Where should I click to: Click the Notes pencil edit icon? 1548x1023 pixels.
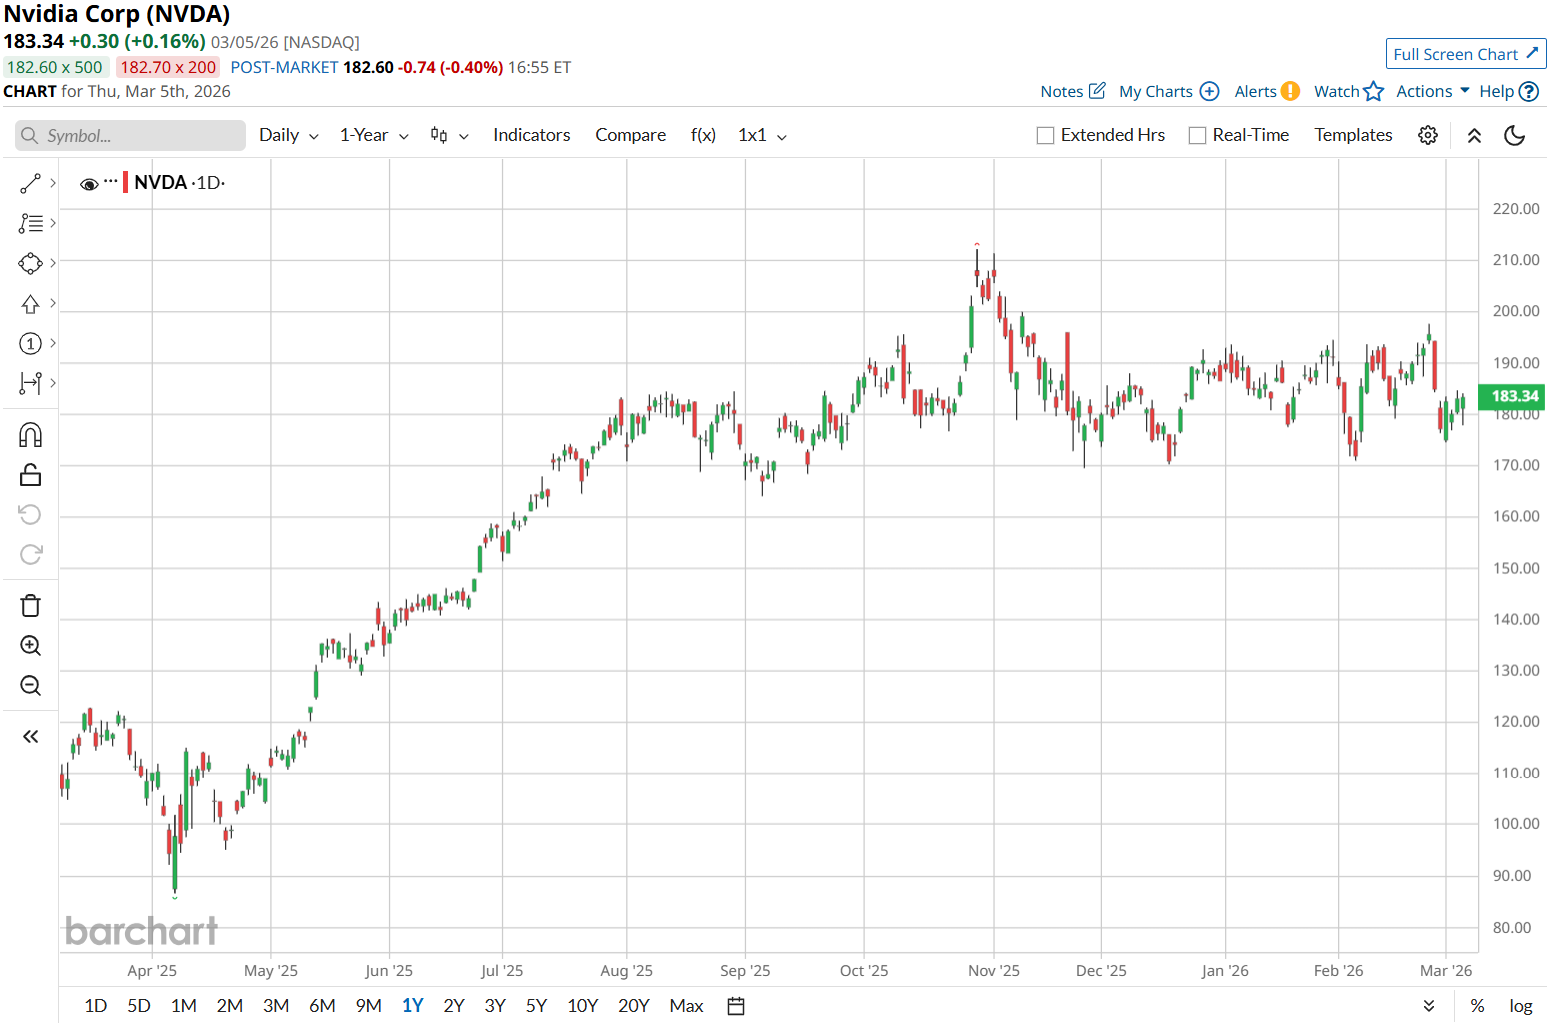click(1097, 91)
